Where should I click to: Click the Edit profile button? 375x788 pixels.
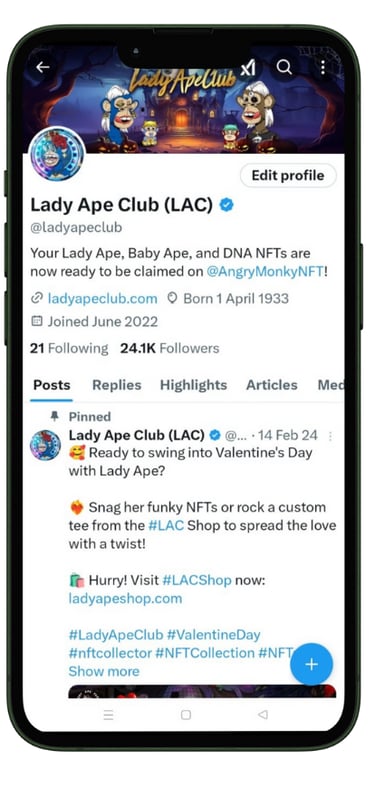pyautogui.click(x=288, y=175)
